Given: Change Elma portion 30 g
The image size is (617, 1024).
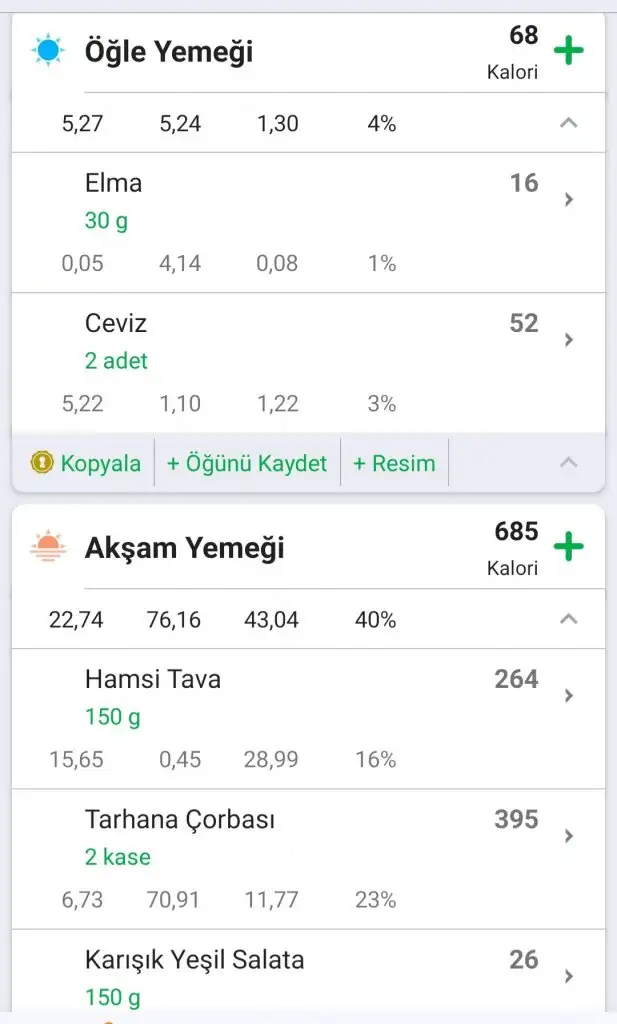Looking at the screenshot, I should (x=106, y=221).
